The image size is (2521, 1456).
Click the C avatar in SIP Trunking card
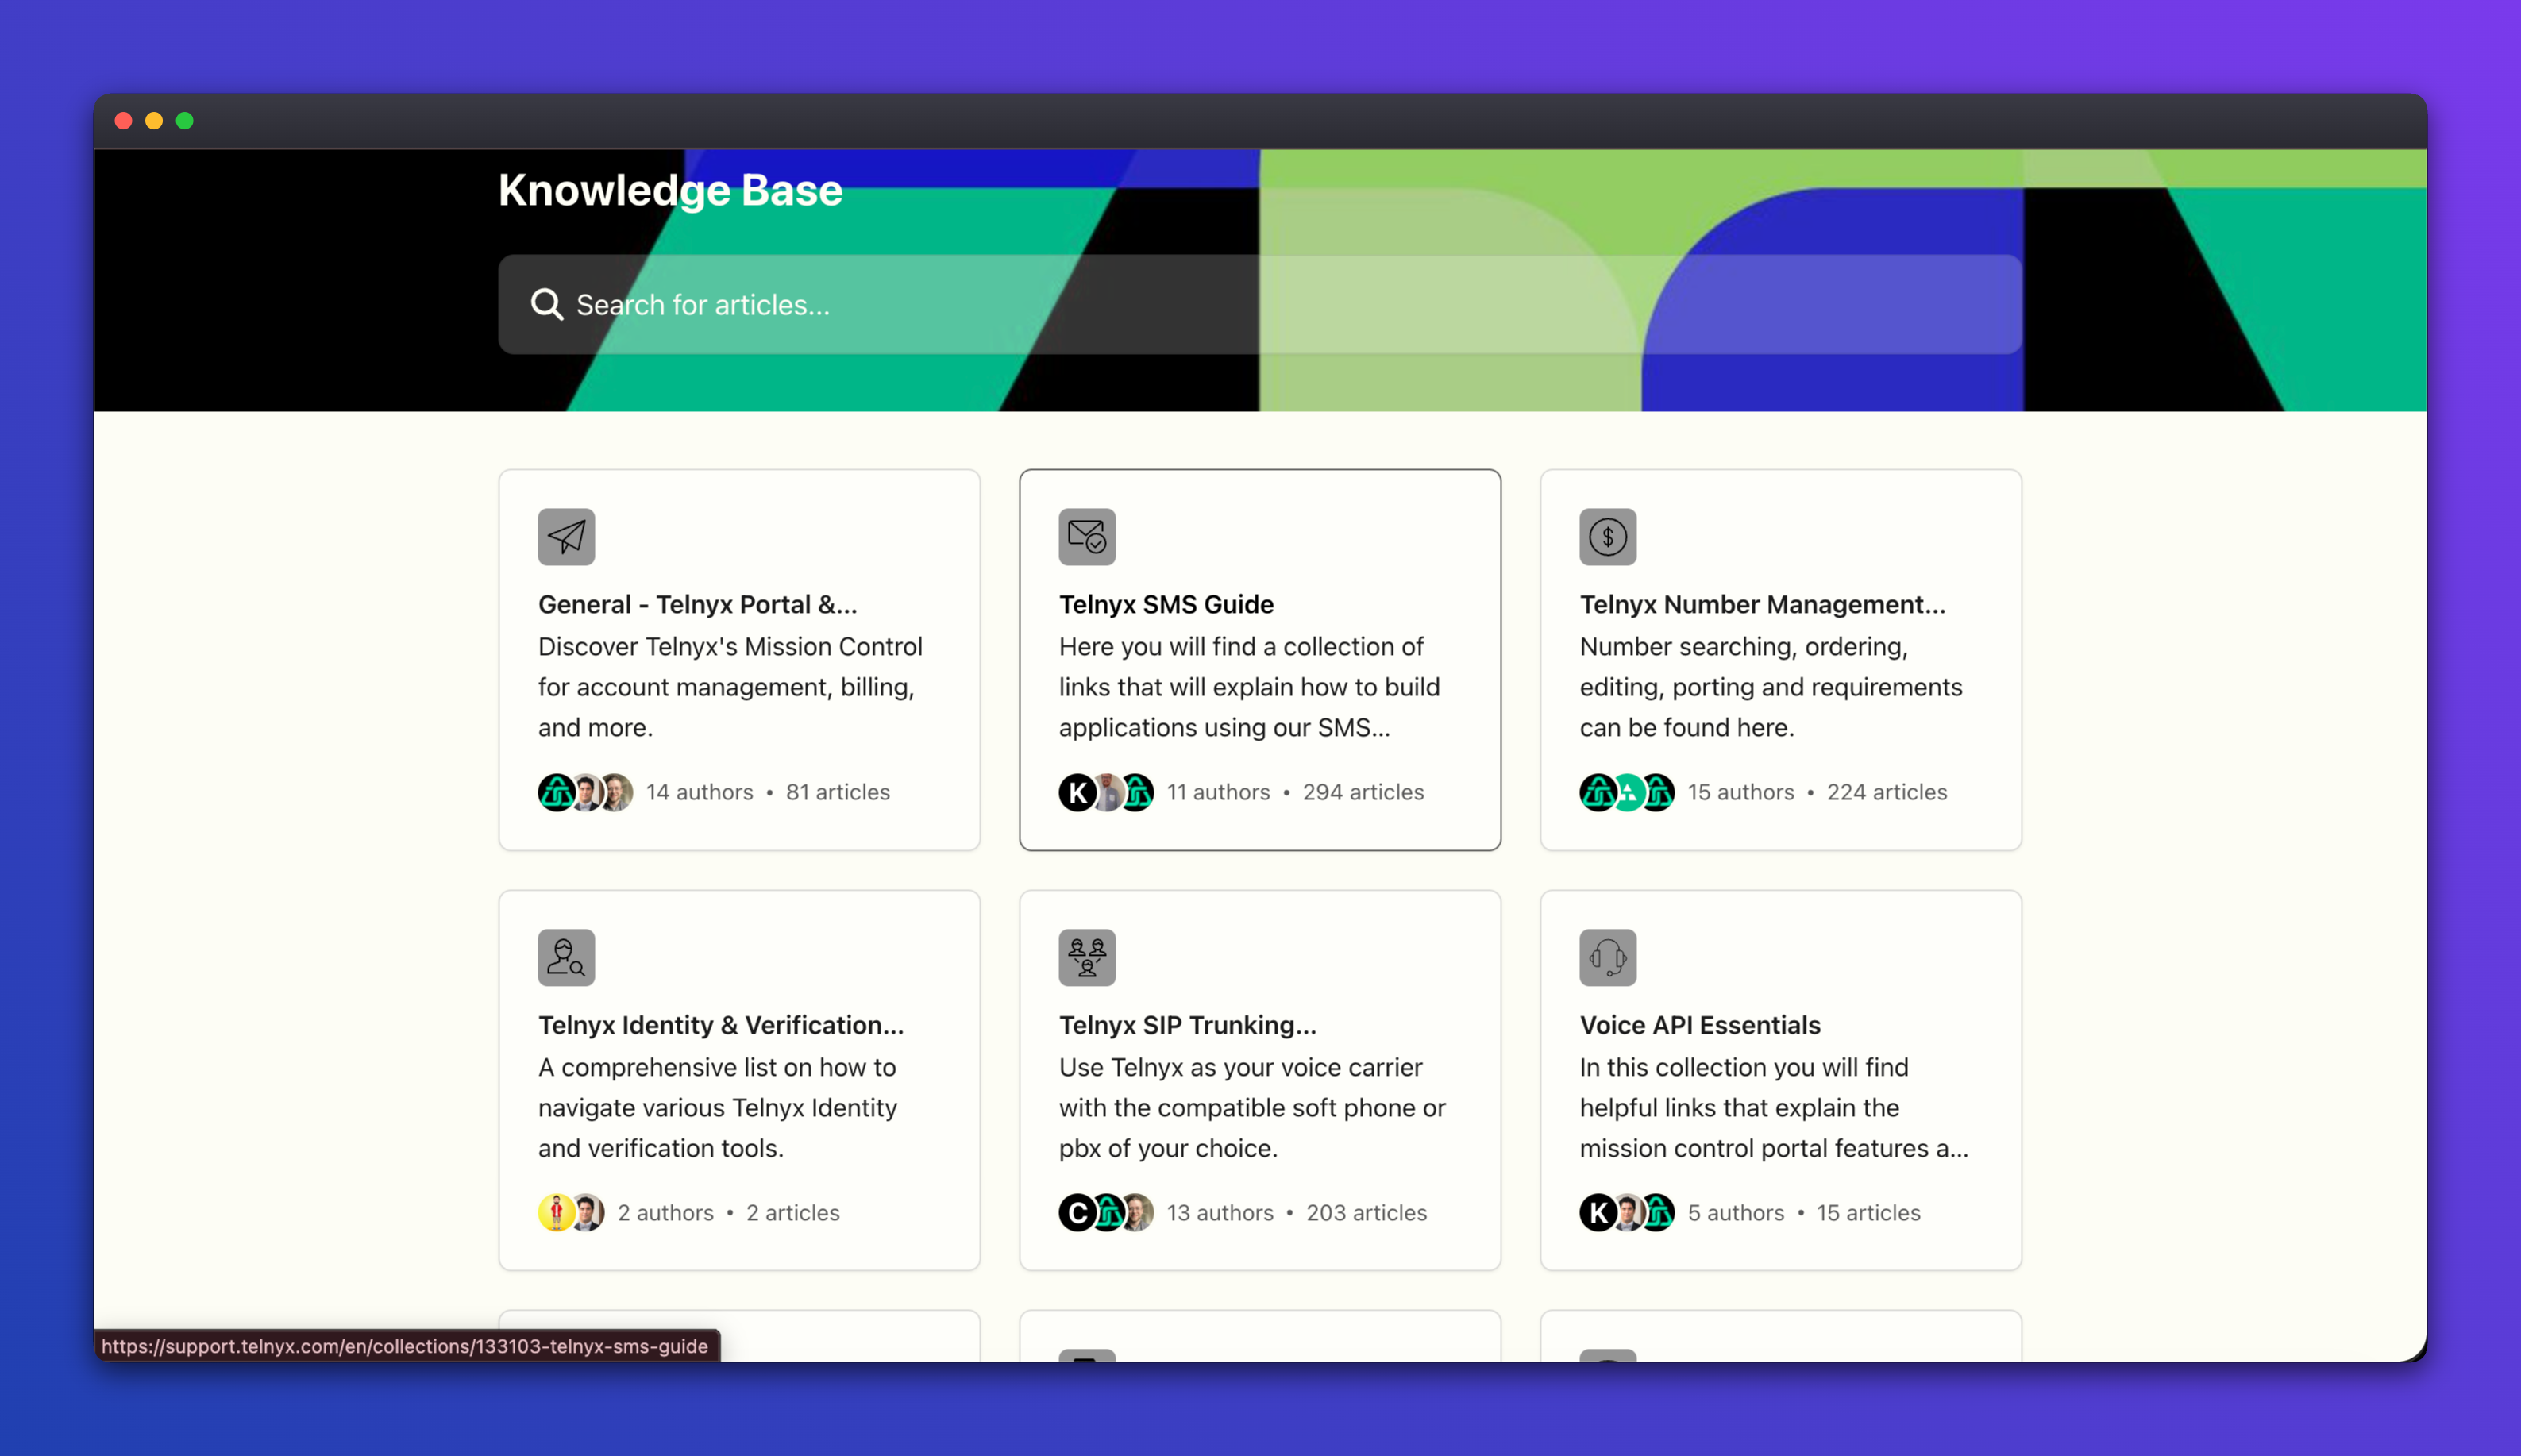1077,1212
